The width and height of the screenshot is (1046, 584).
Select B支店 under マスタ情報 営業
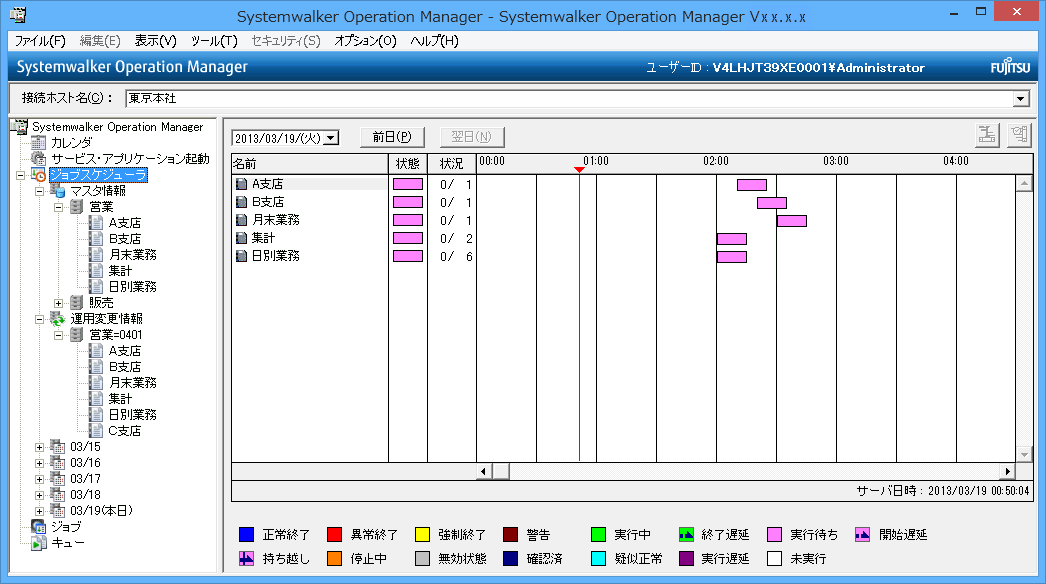click(125, 239)
